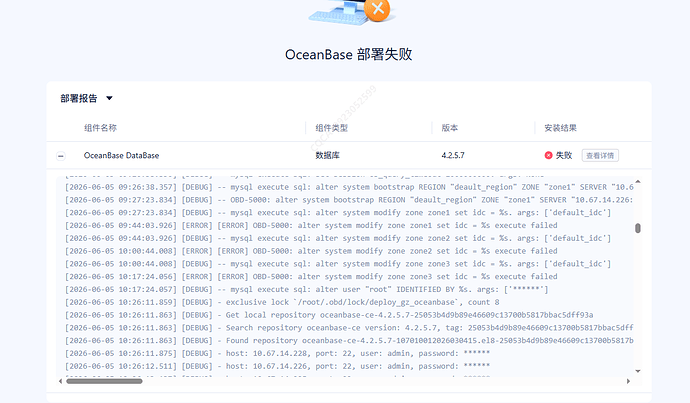
Task: Select the Get local repository log line
Action: tap(329, 315)
